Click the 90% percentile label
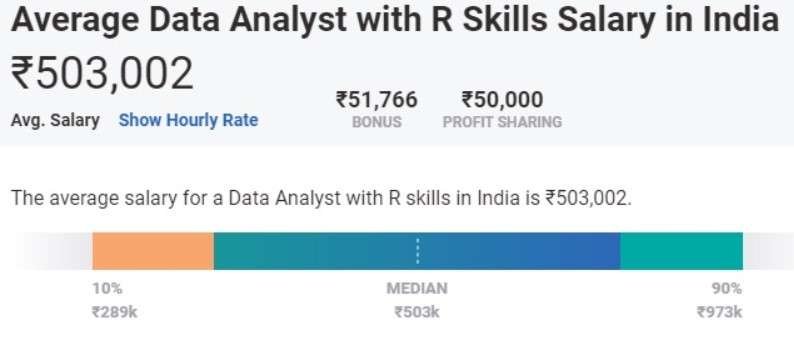Screen dimensions: 794x364 click(727, 289)
